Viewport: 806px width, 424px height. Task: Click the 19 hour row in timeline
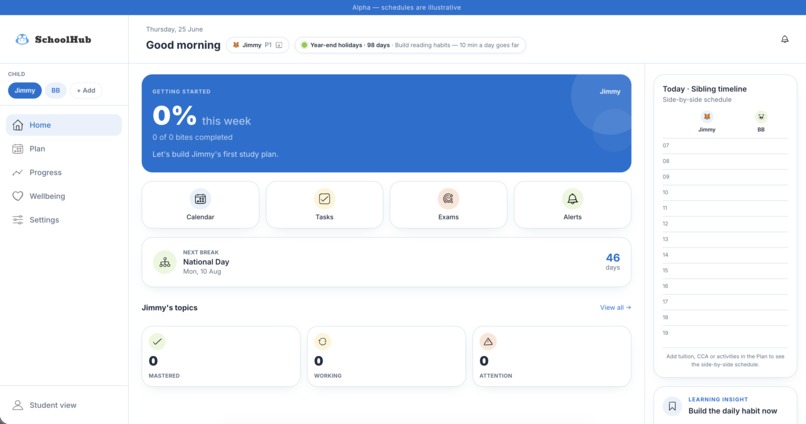[x=725, y=333]
